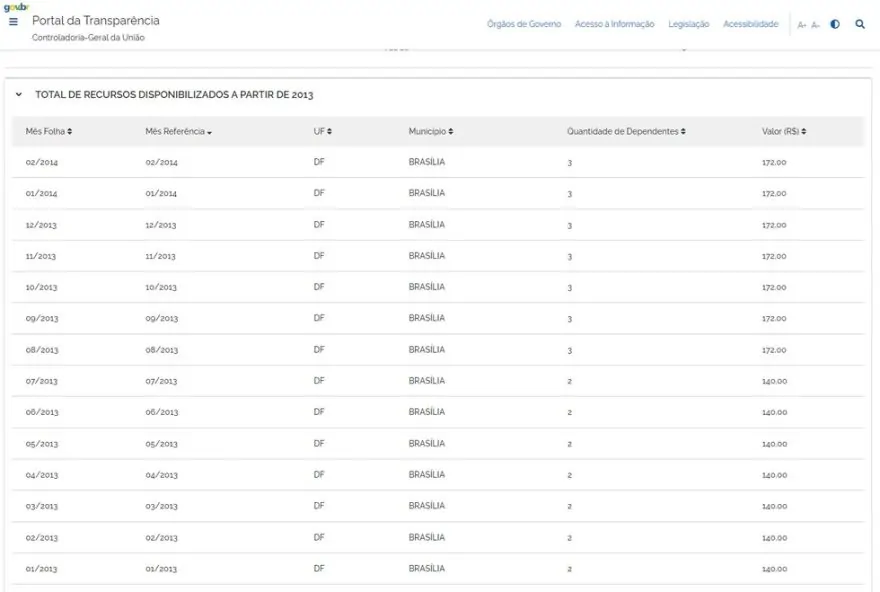Sort by Valor (R$) column
The image size is (880, 592).
click(784, 132)
